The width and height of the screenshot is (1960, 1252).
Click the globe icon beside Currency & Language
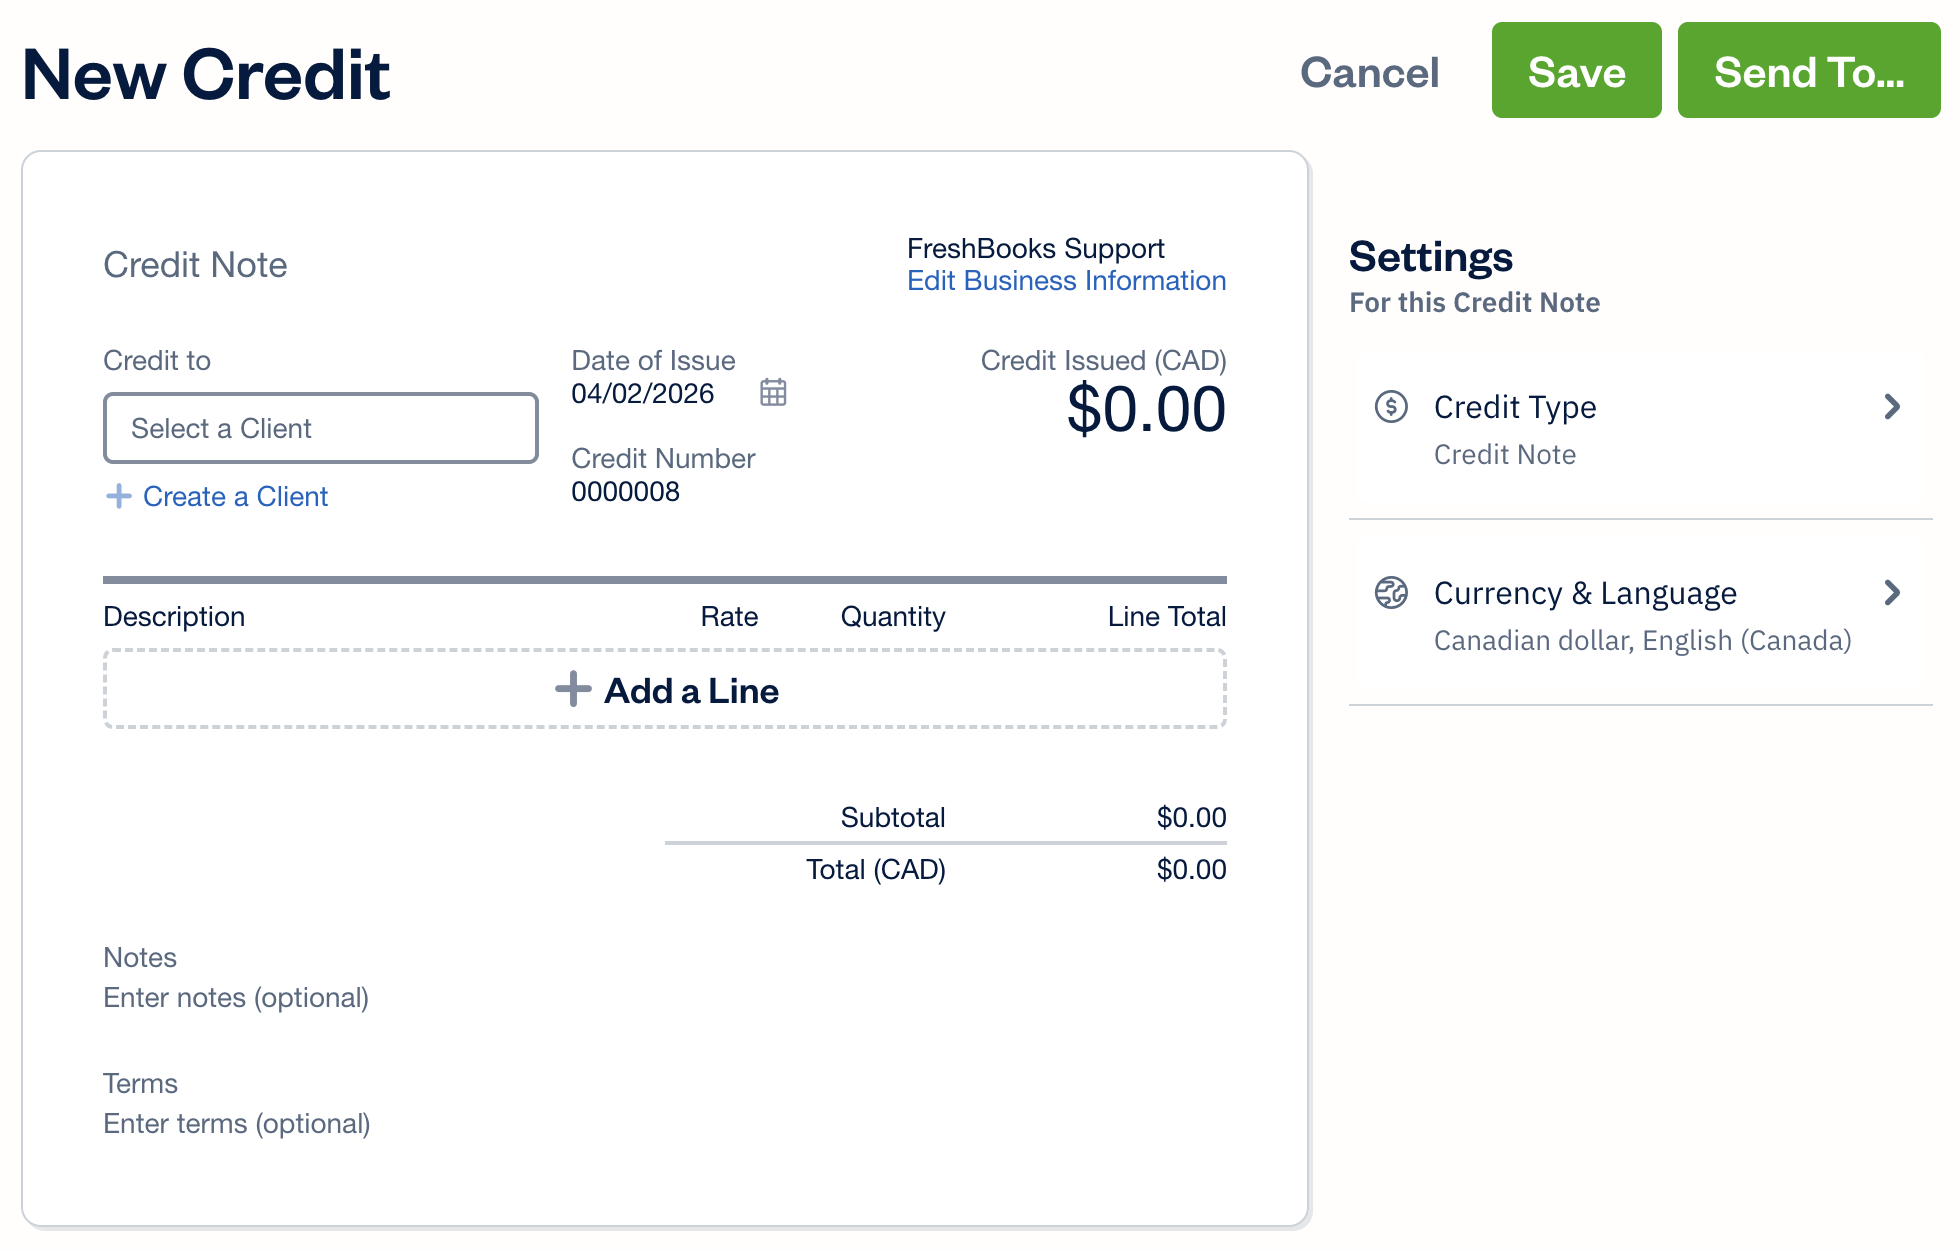(1390, 592)
